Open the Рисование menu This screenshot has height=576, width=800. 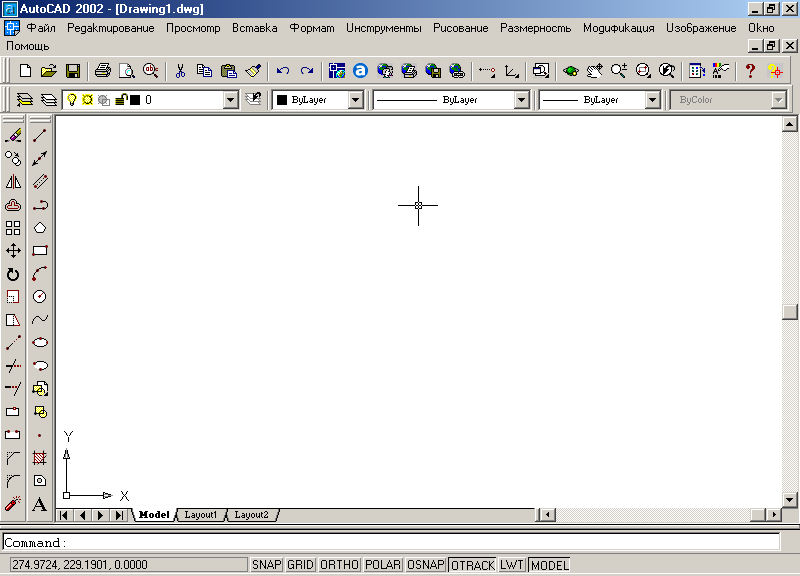(461, 28)
